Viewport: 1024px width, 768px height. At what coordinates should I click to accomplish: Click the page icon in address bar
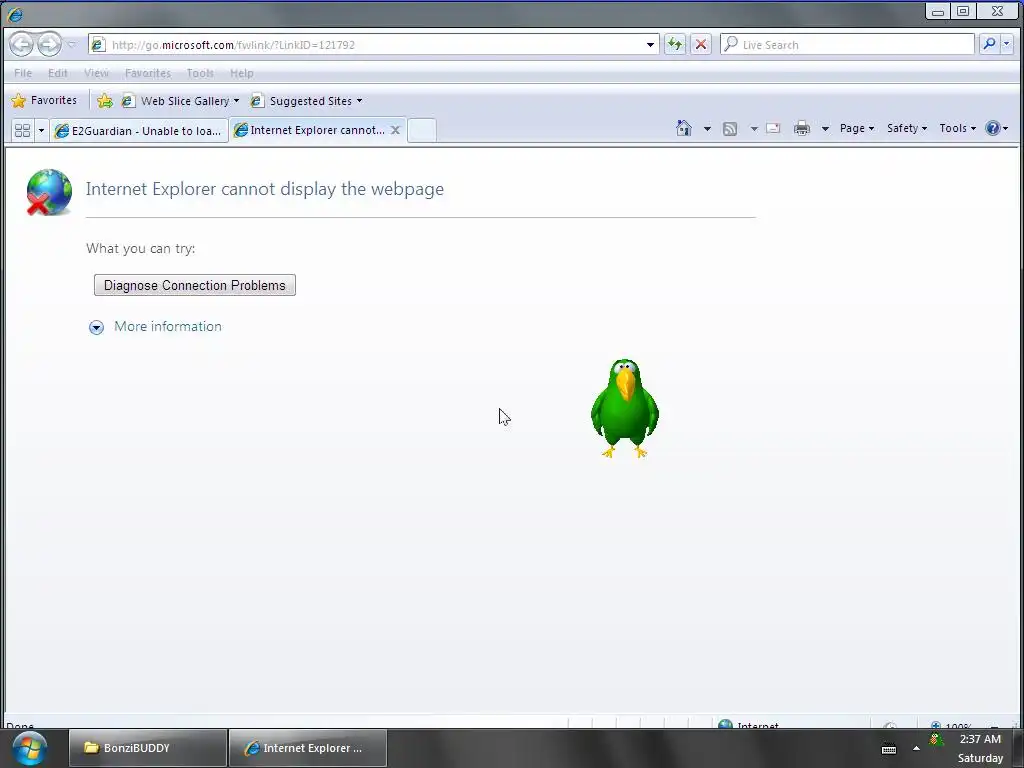98,44
